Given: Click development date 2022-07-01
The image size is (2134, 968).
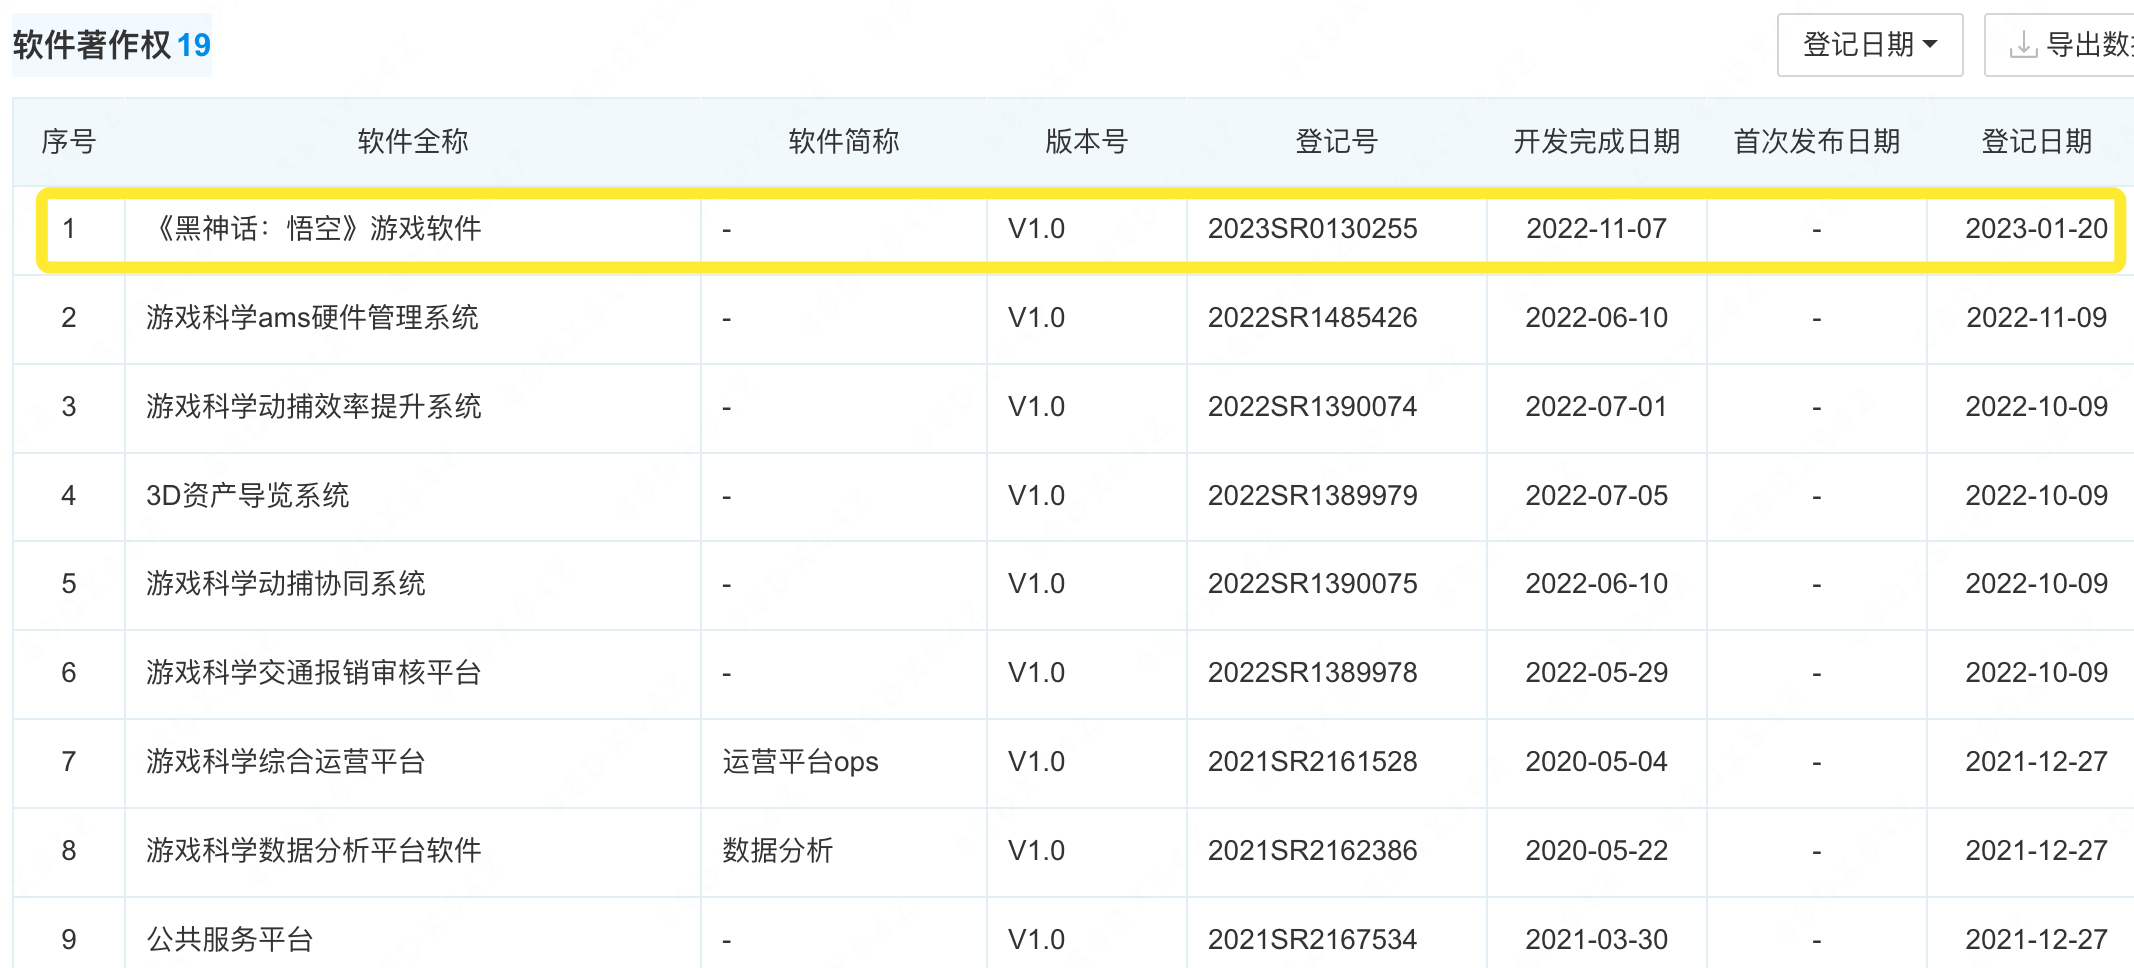Looking at the screenshot, I should click(1597, 407).
